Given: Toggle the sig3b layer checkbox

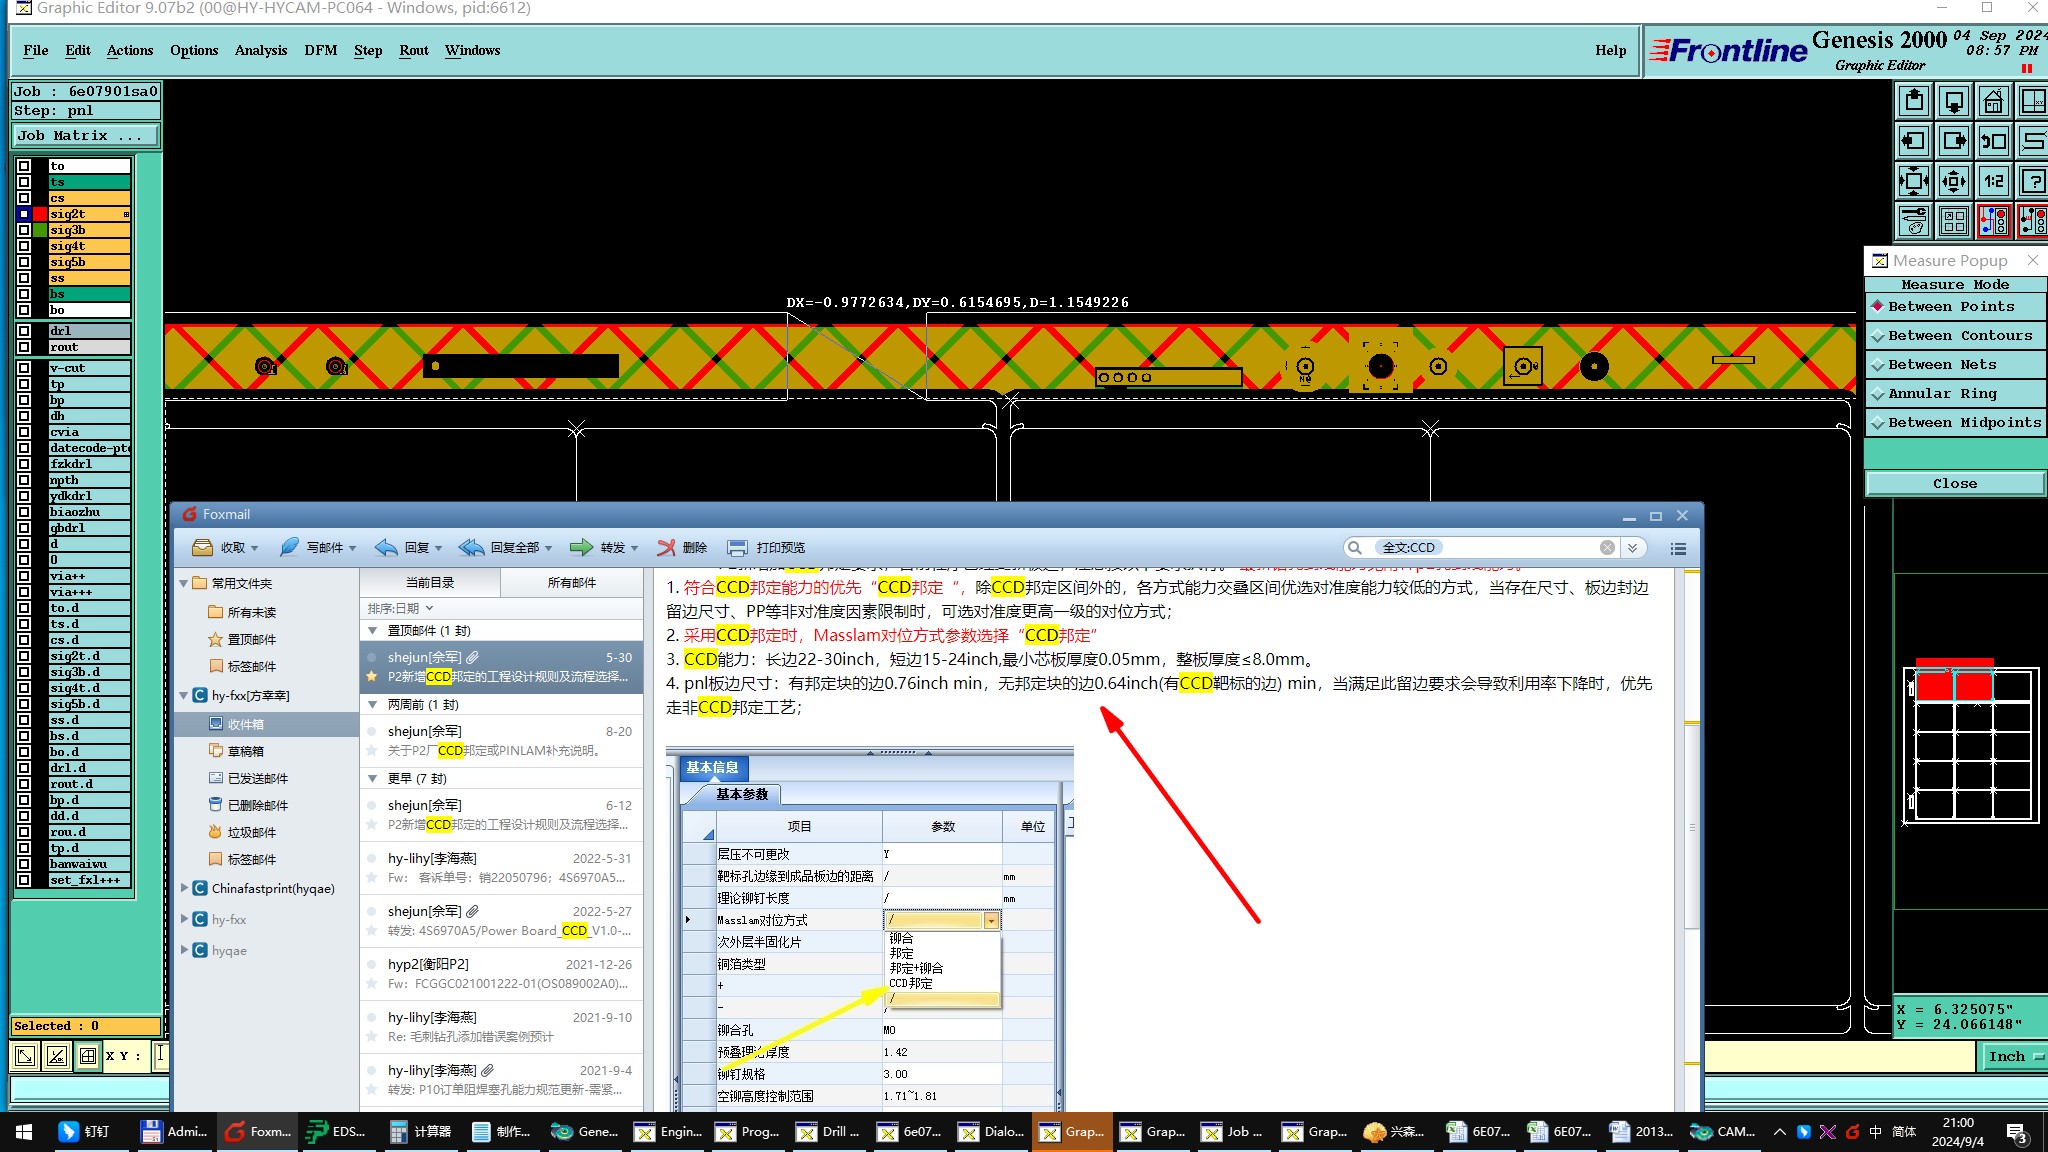Looking at the screenshot, I should point(24,230).
